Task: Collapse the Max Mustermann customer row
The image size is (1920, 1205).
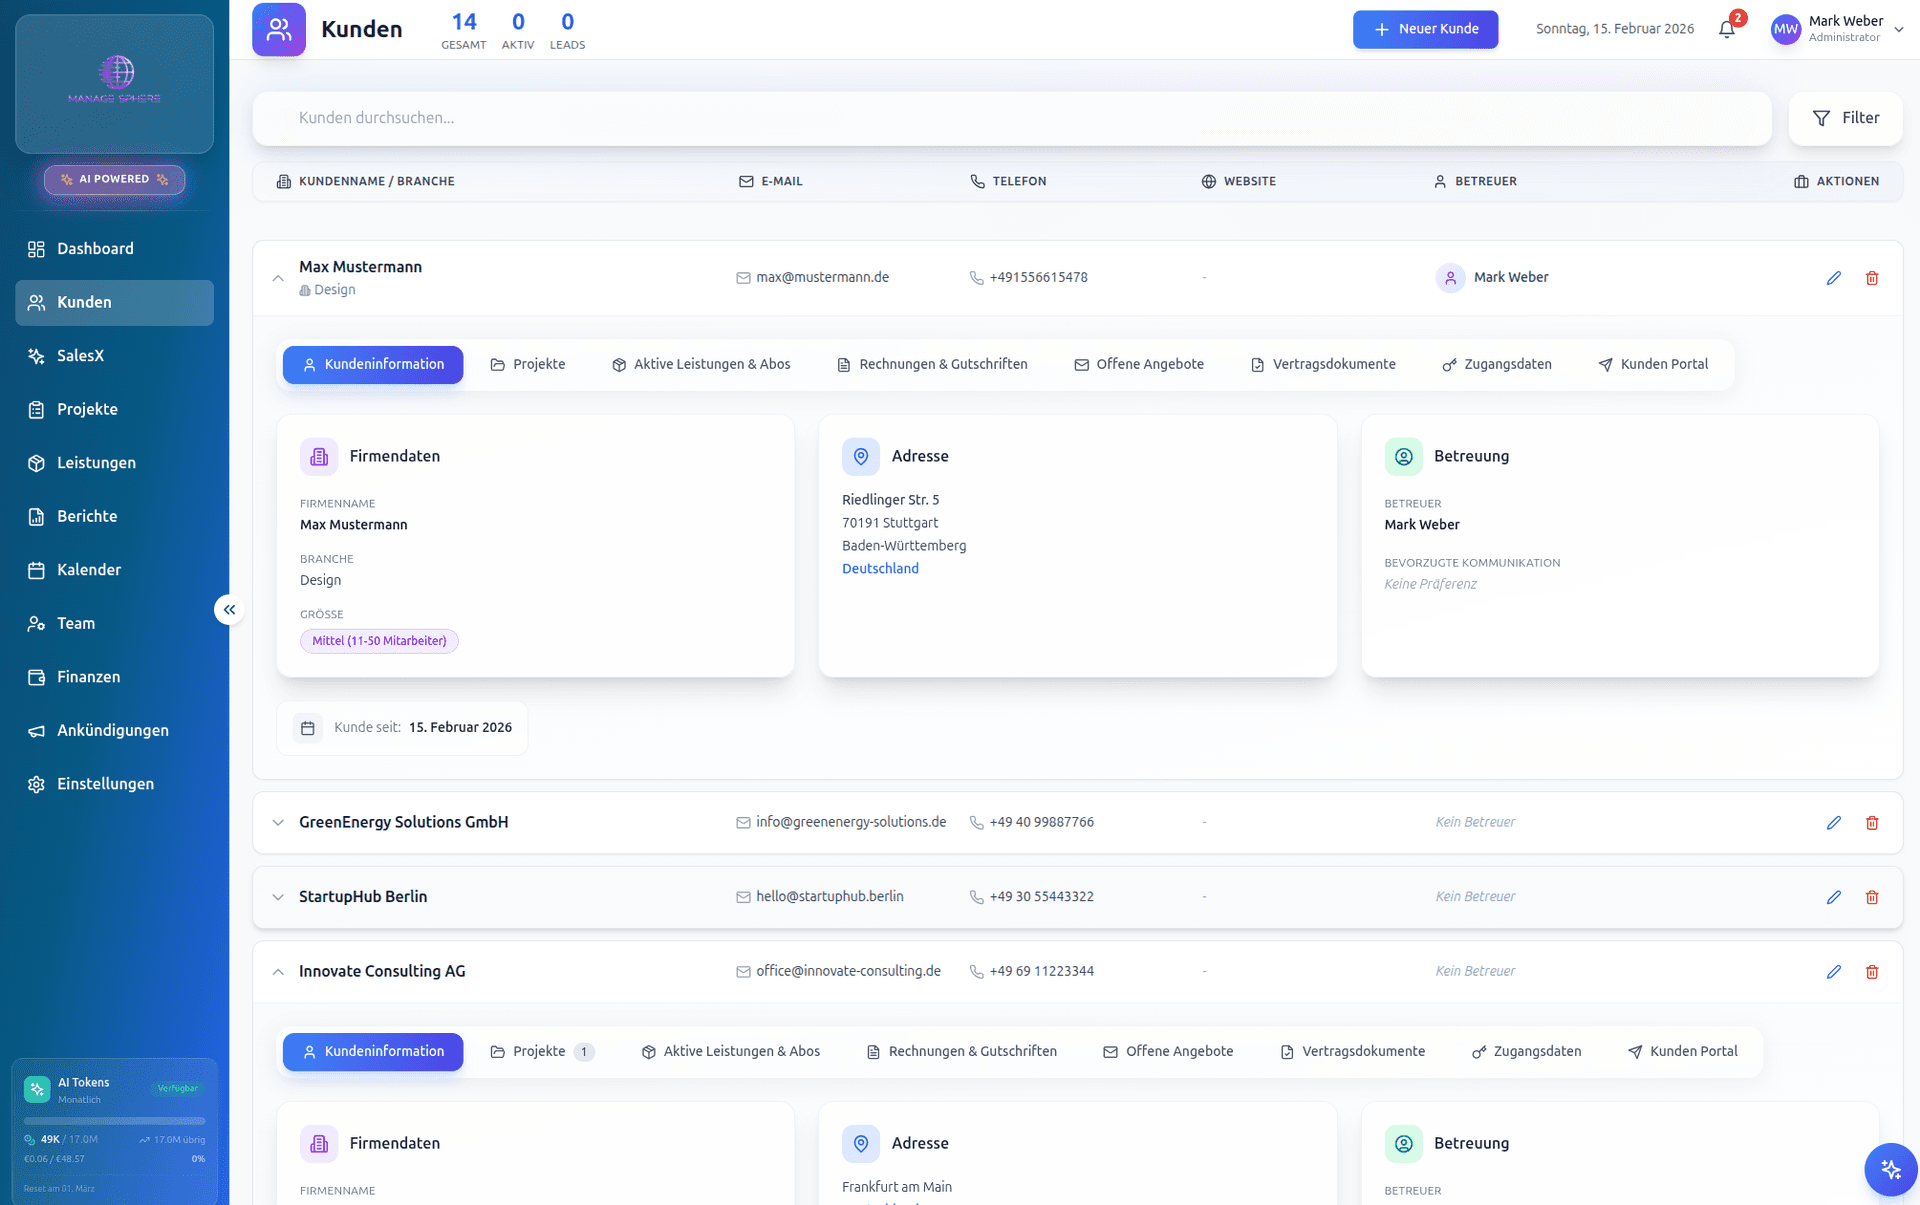Action: click(x=278, y=278)
